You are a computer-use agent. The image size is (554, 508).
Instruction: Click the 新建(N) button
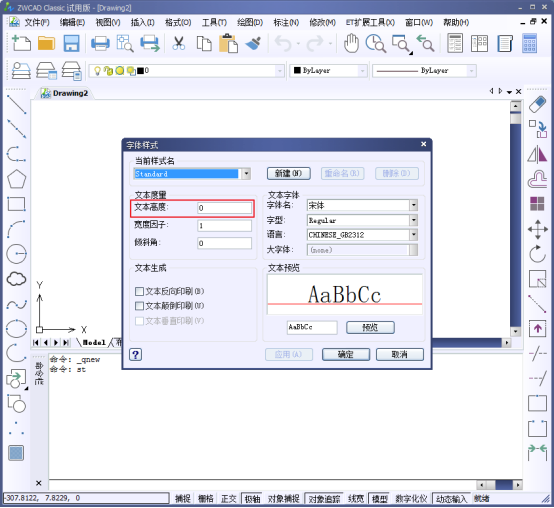(289, 173)
